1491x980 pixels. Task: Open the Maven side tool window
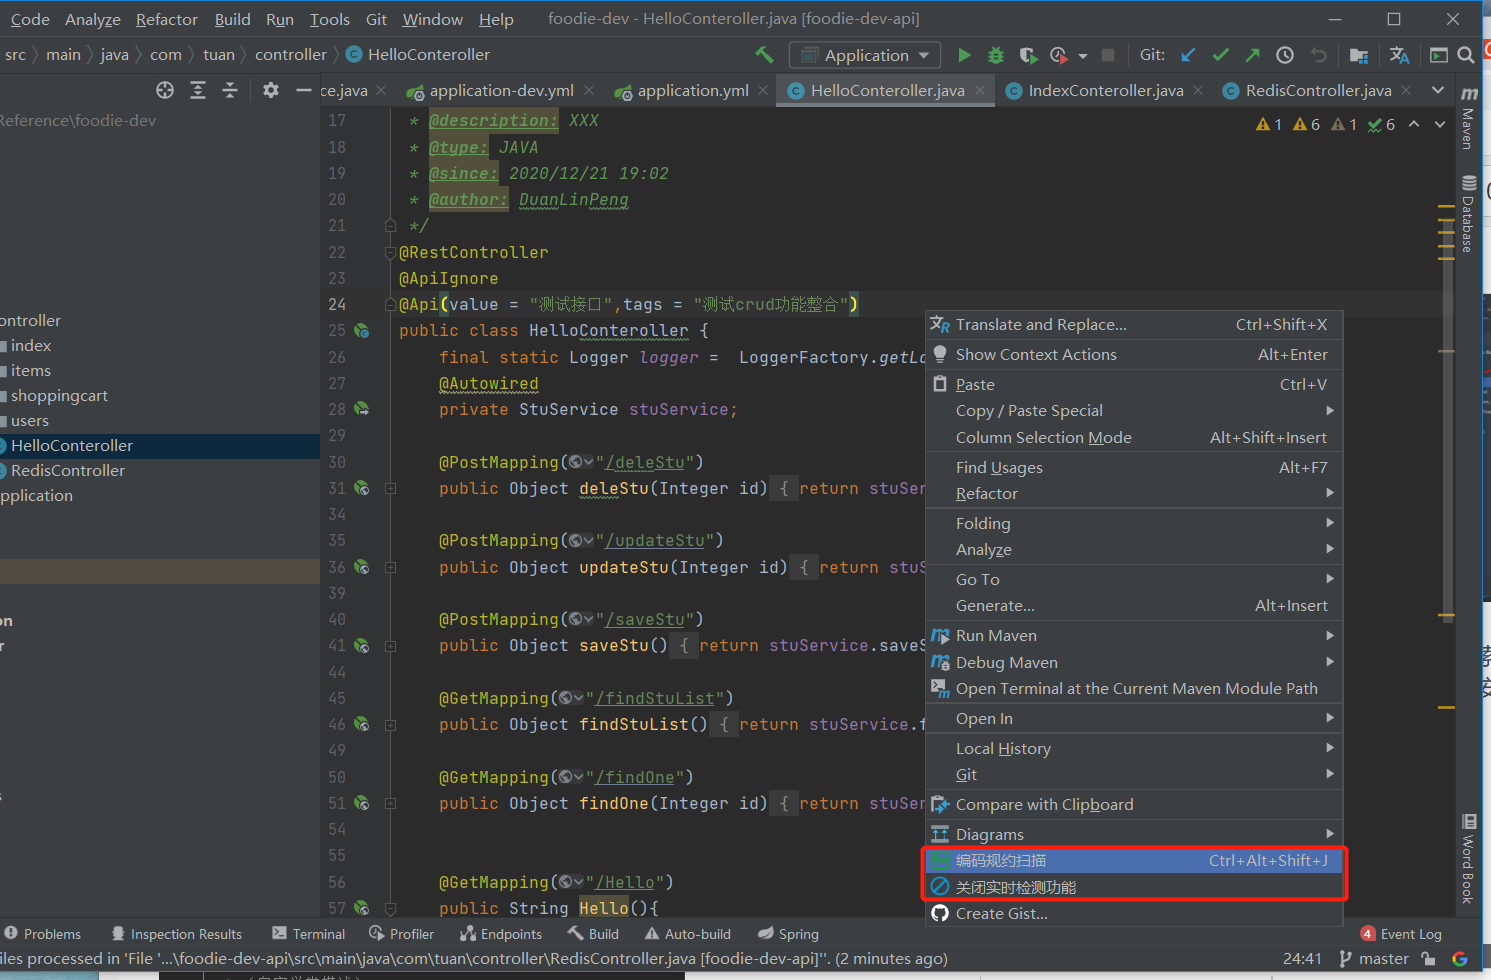coord(1469,118)
